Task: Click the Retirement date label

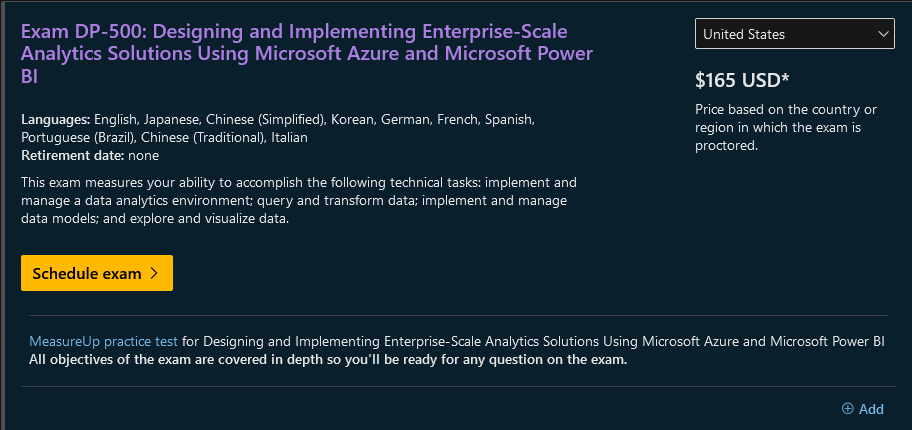Action: click(73, 155)
